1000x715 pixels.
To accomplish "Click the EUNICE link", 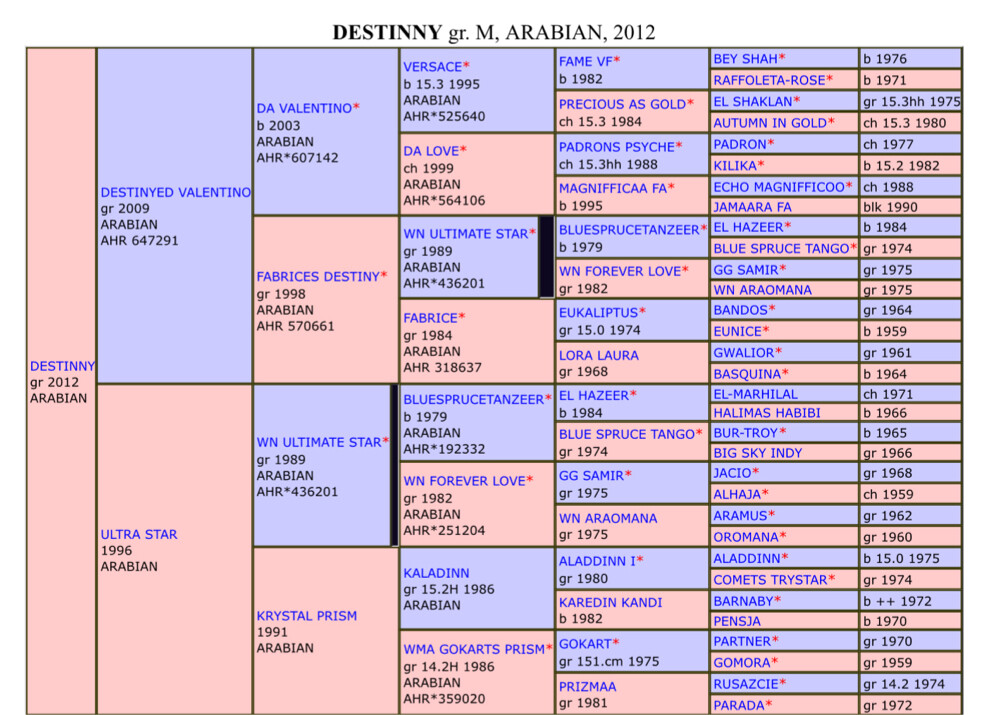I will [737, 331].
